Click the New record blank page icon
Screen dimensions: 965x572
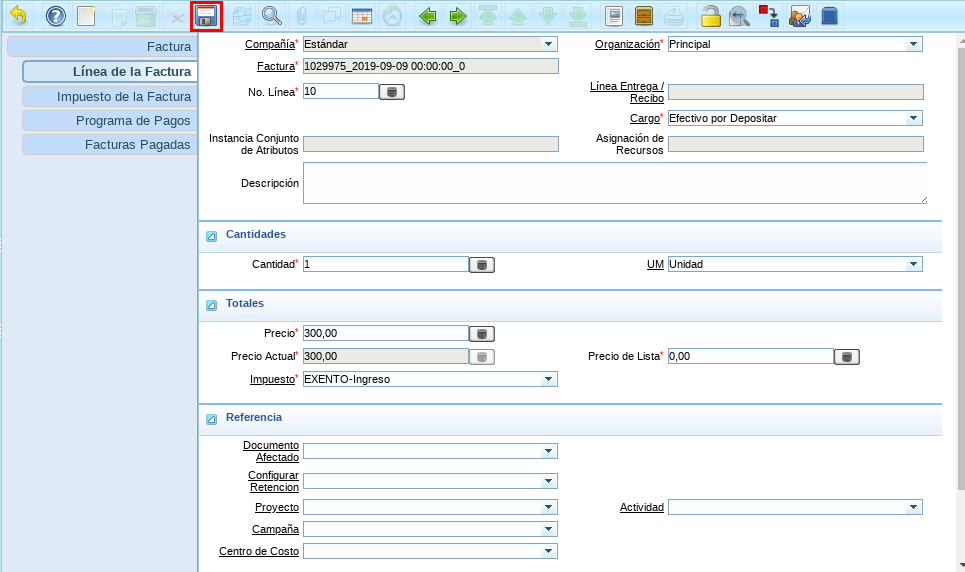(87, 16)
